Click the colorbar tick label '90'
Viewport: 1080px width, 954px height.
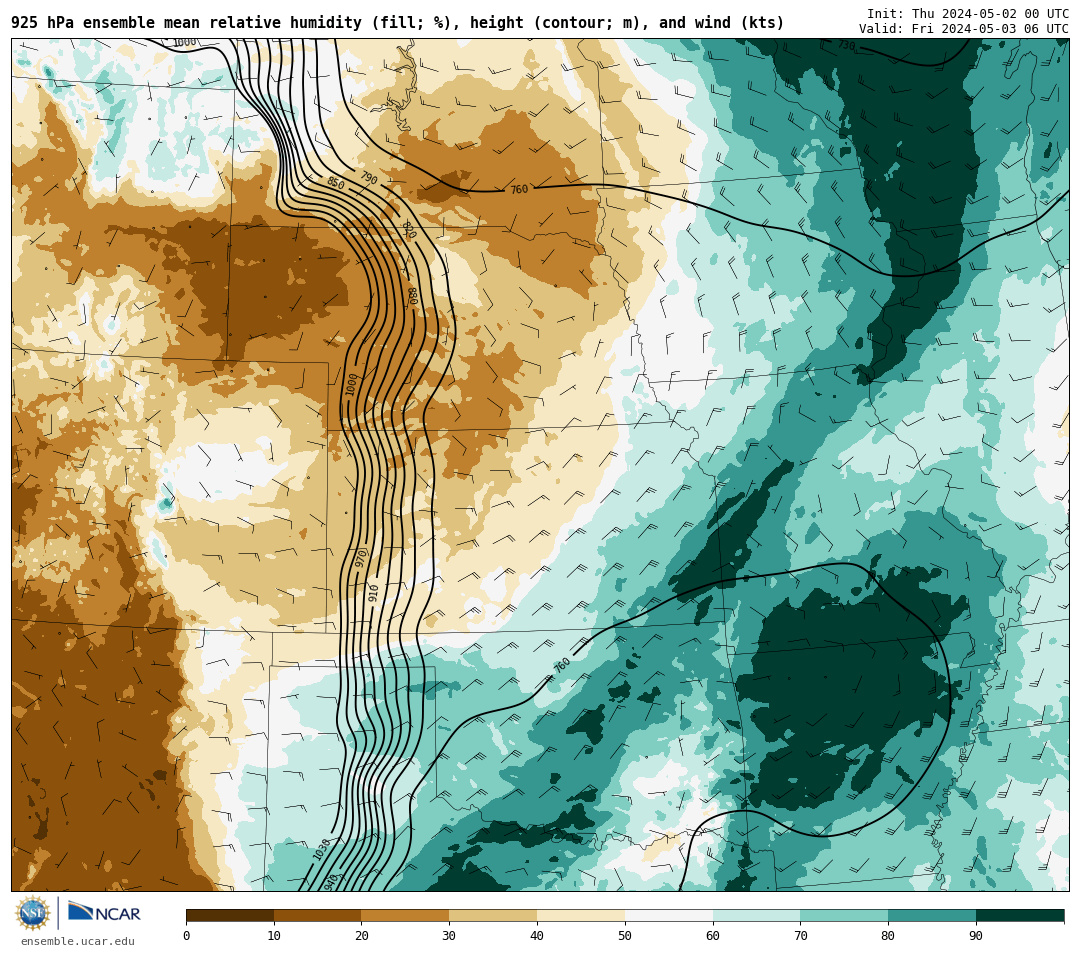(x=976, y=935)
